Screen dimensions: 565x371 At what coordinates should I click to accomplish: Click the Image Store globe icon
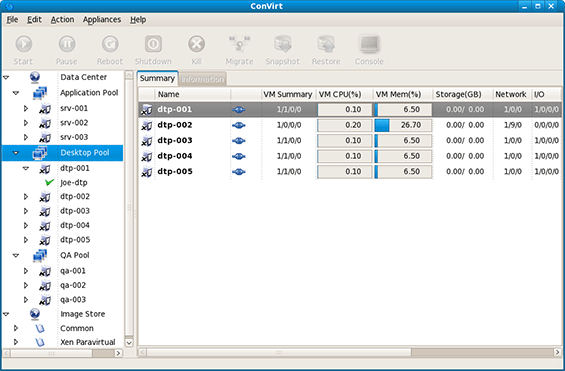[x=35, y=314]
